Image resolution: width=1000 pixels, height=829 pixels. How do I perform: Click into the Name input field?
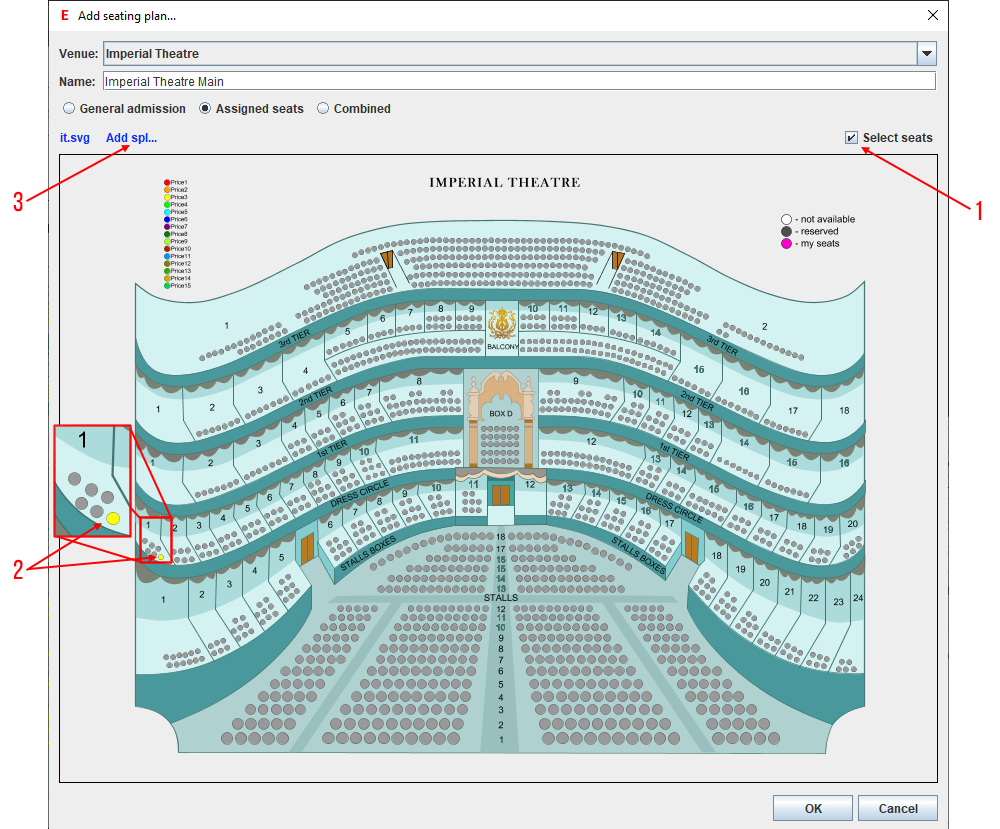pos(520,81)
